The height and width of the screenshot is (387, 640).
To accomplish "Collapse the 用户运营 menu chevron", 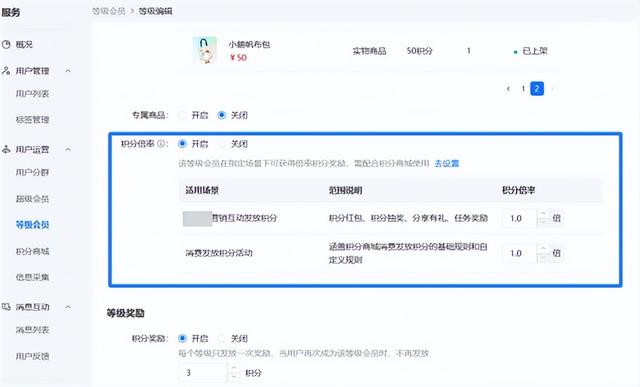I will 68,150.
